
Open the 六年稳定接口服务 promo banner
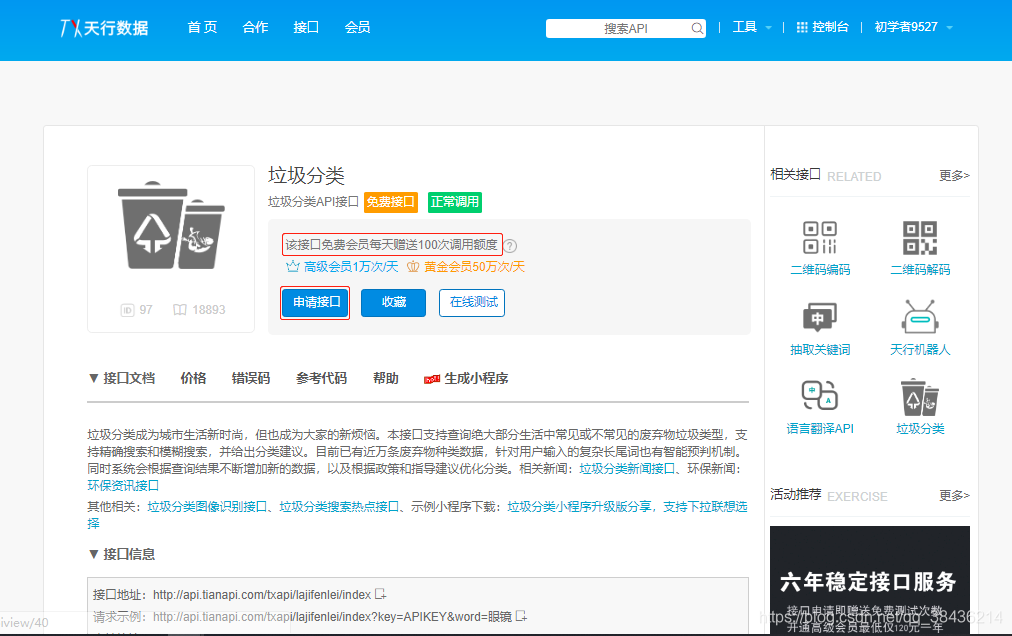[x=869, y=580]
